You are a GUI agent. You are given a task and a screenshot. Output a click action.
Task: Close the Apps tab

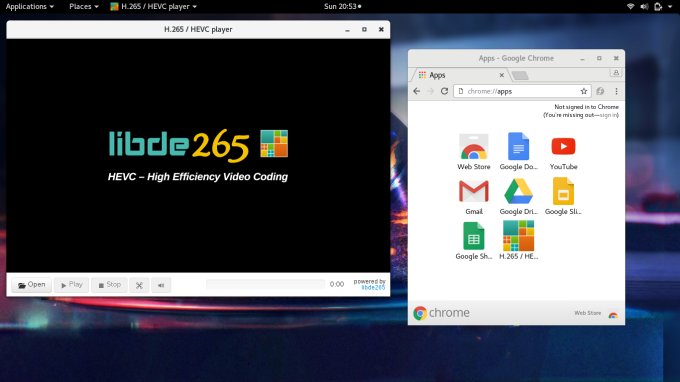pyautogui.click(x=502, y=75)
